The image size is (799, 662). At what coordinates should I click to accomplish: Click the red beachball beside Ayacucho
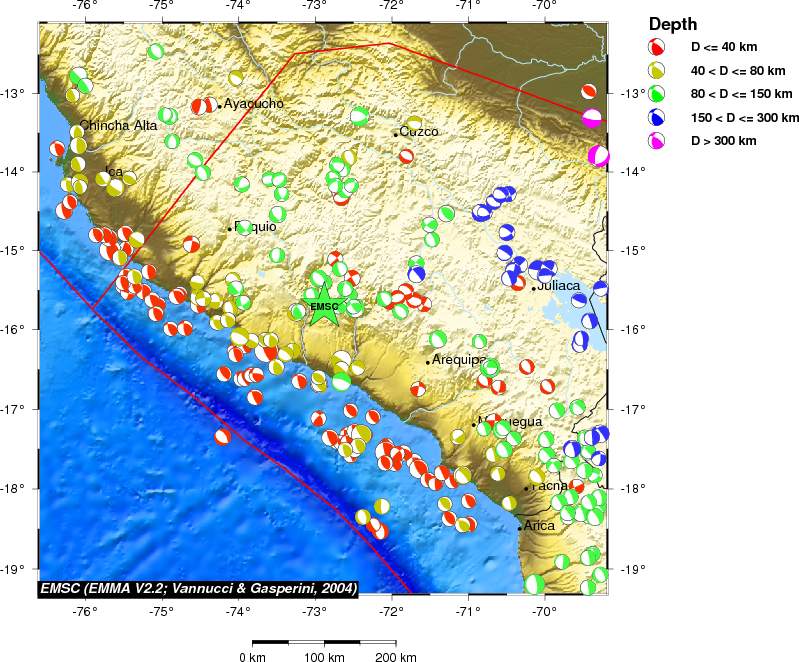tap(201, 106)
